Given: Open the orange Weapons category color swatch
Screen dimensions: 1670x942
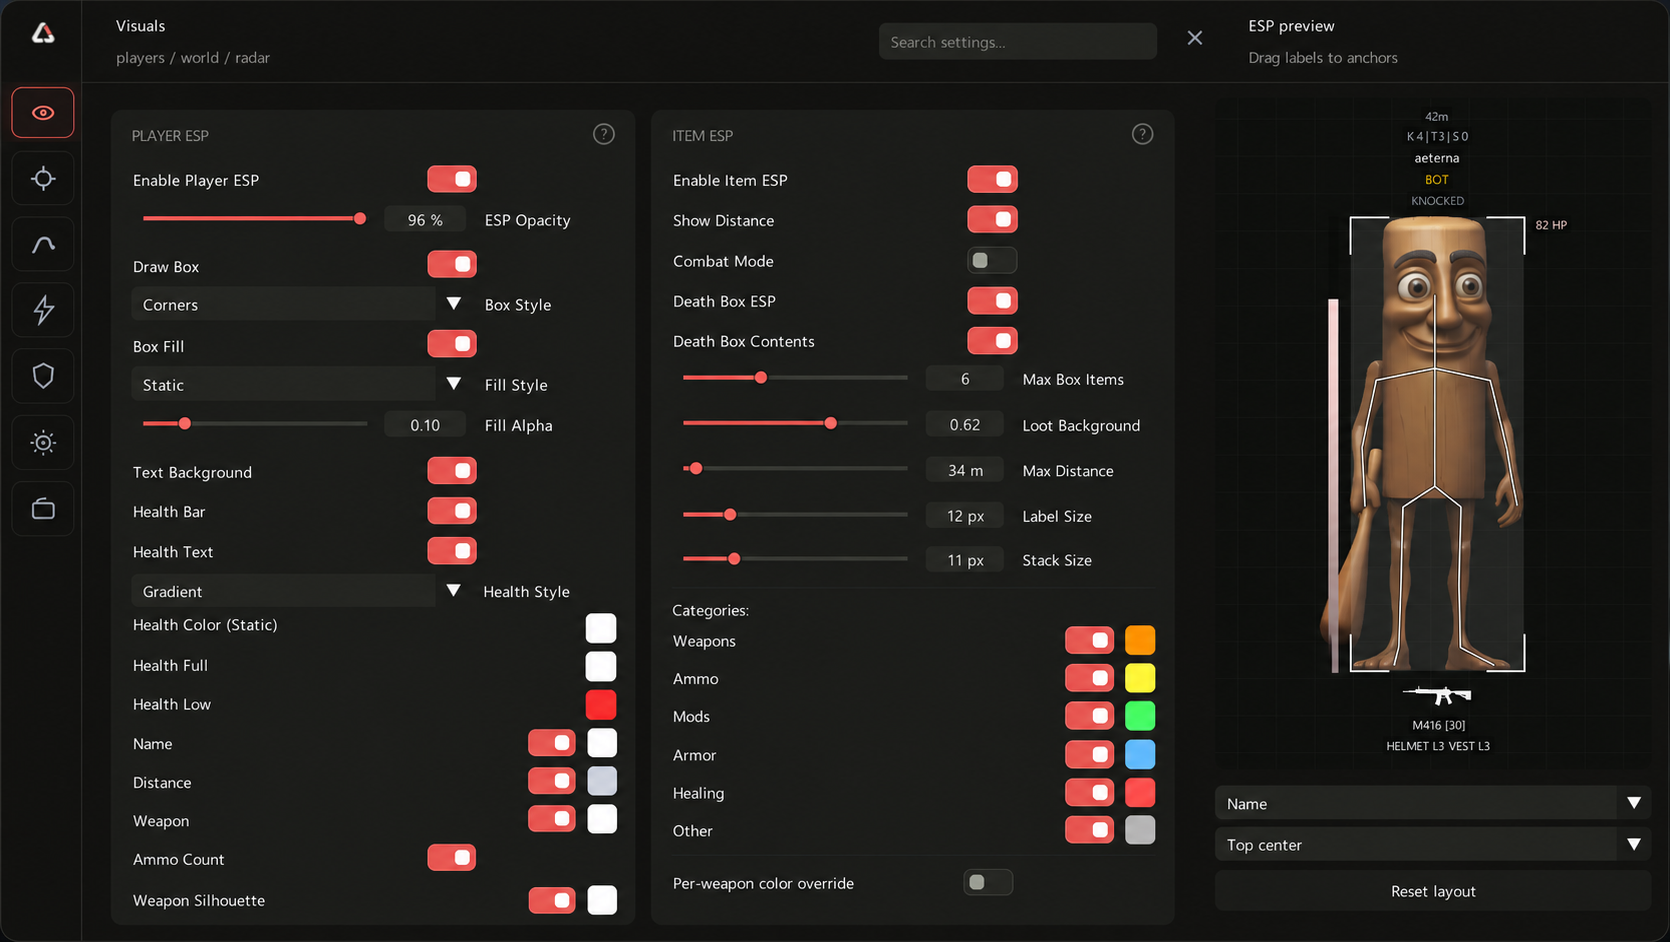Looking at the screenshot, I should point(1140,640).
